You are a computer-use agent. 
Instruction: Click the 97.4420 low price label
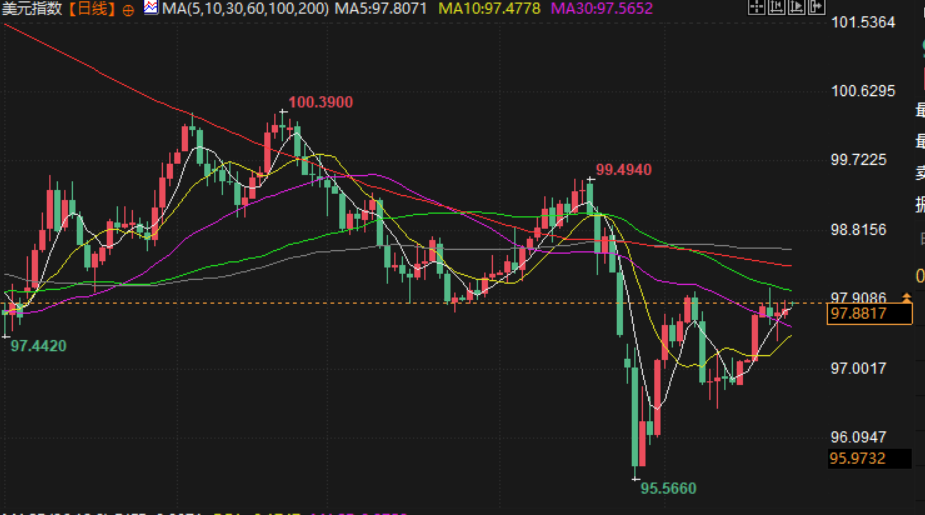click(x=38, y=346)
